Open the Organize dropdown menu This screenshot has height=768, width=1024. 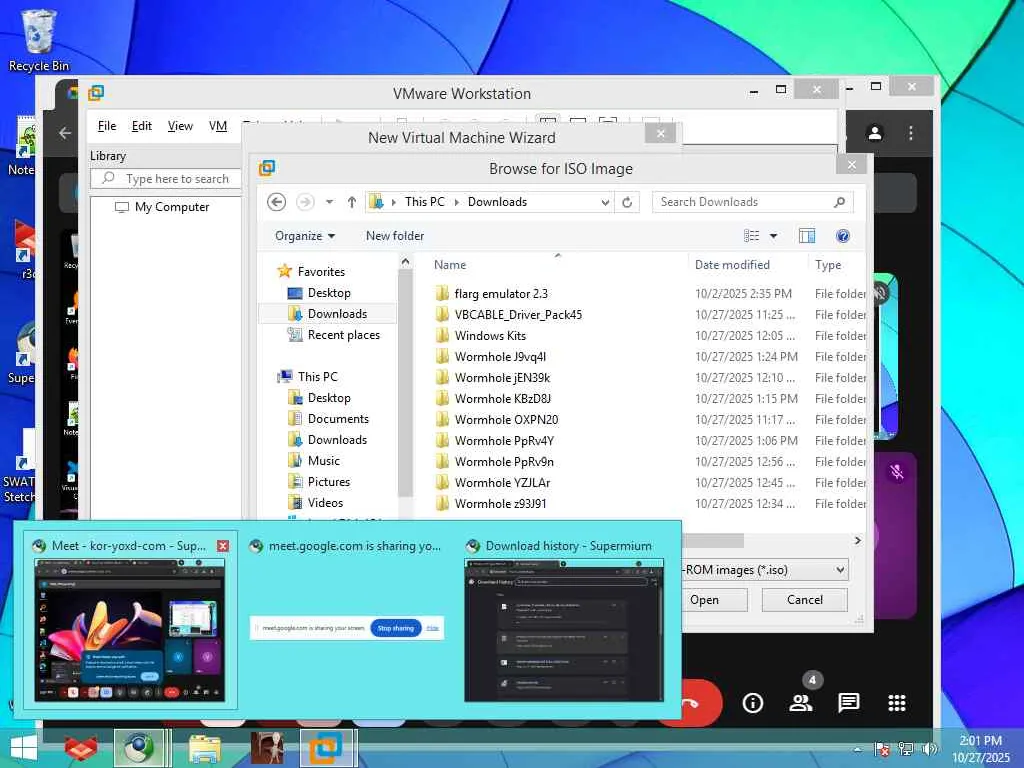point(305,236)
